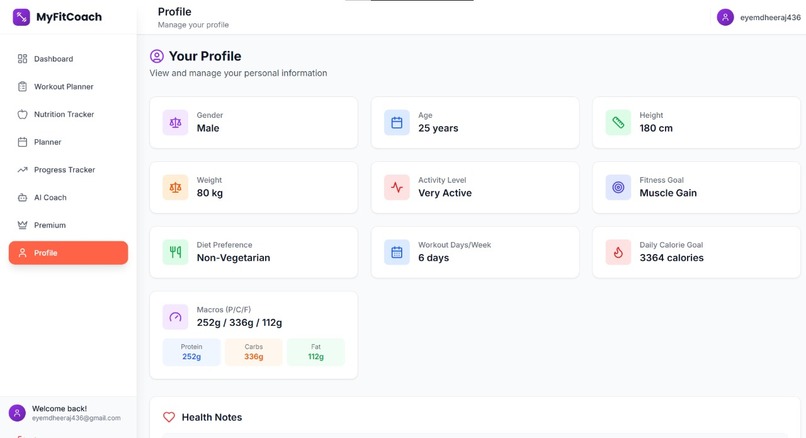Click the Height ruler icon
This screenshot has height=438, width=806.
pyautogui.click(x=618, y=122)
